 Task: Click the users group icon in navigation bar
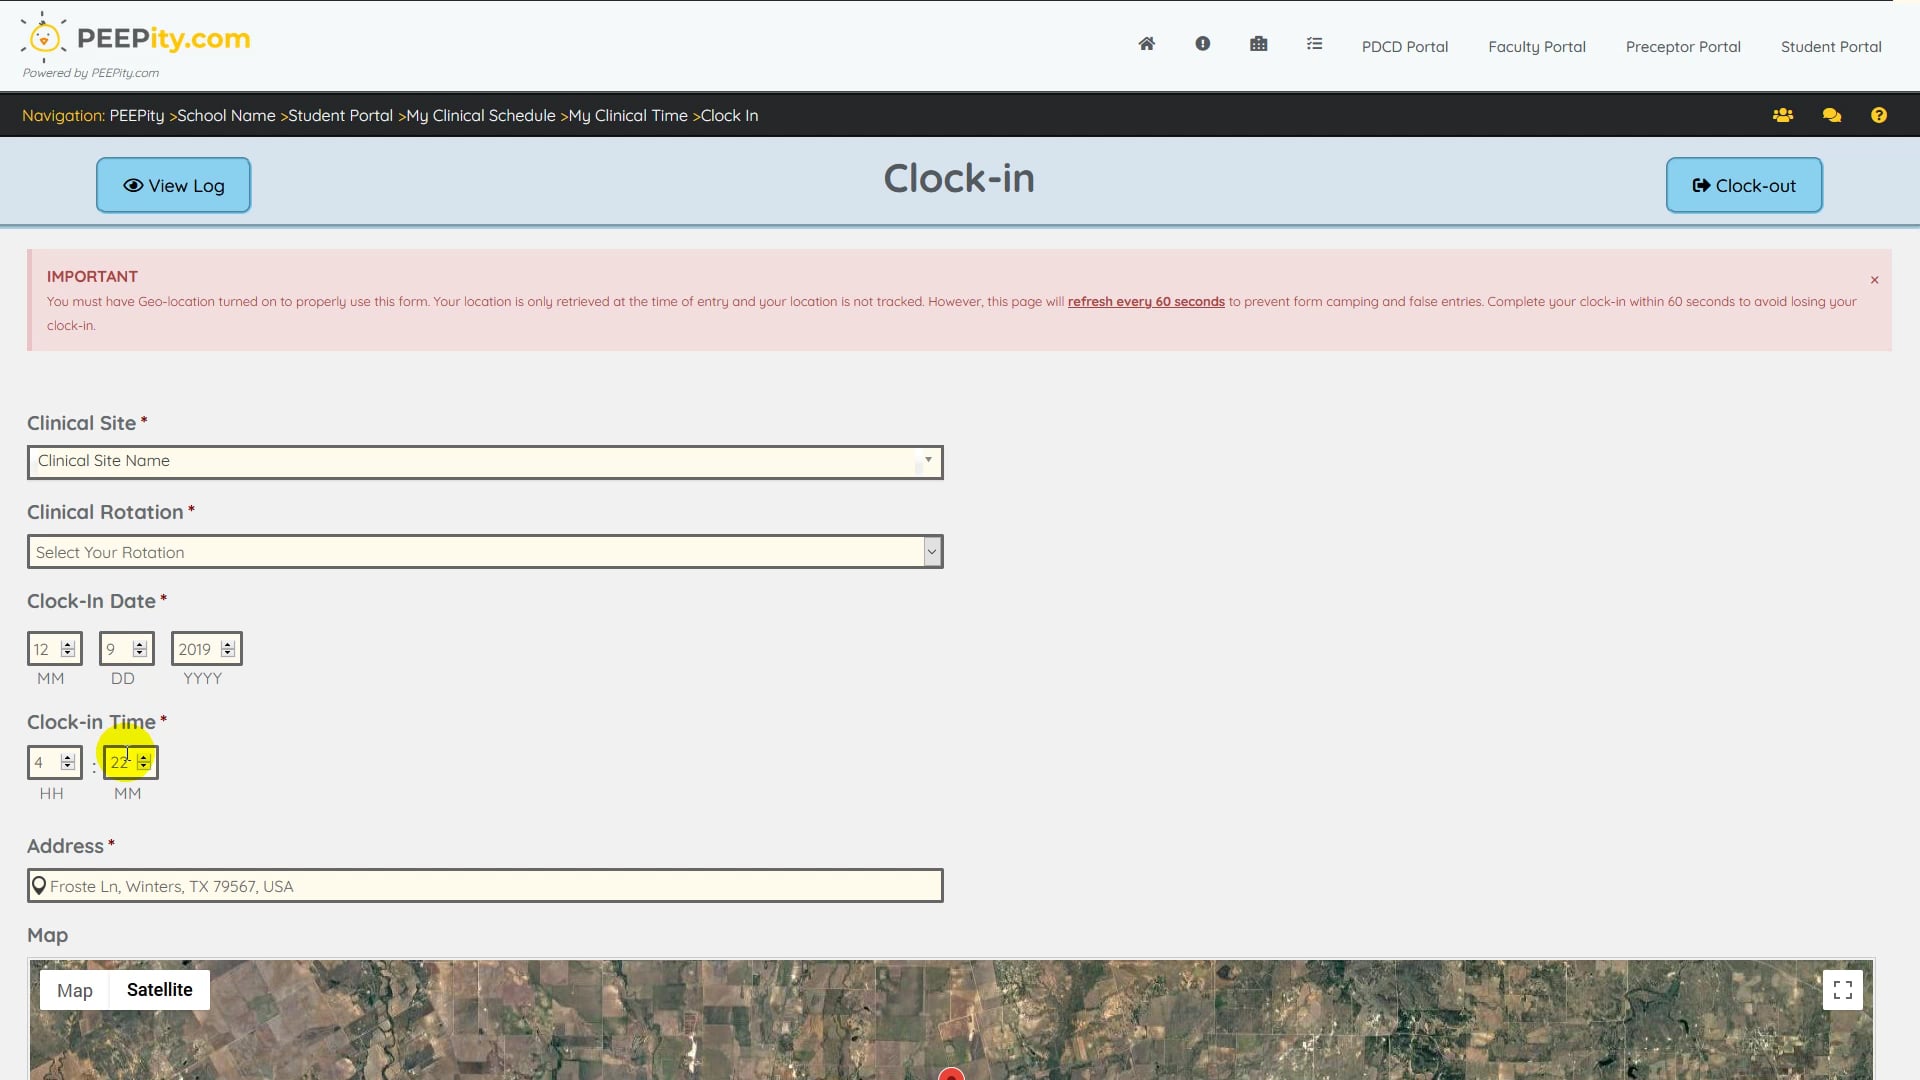(x=1782, y=115)
